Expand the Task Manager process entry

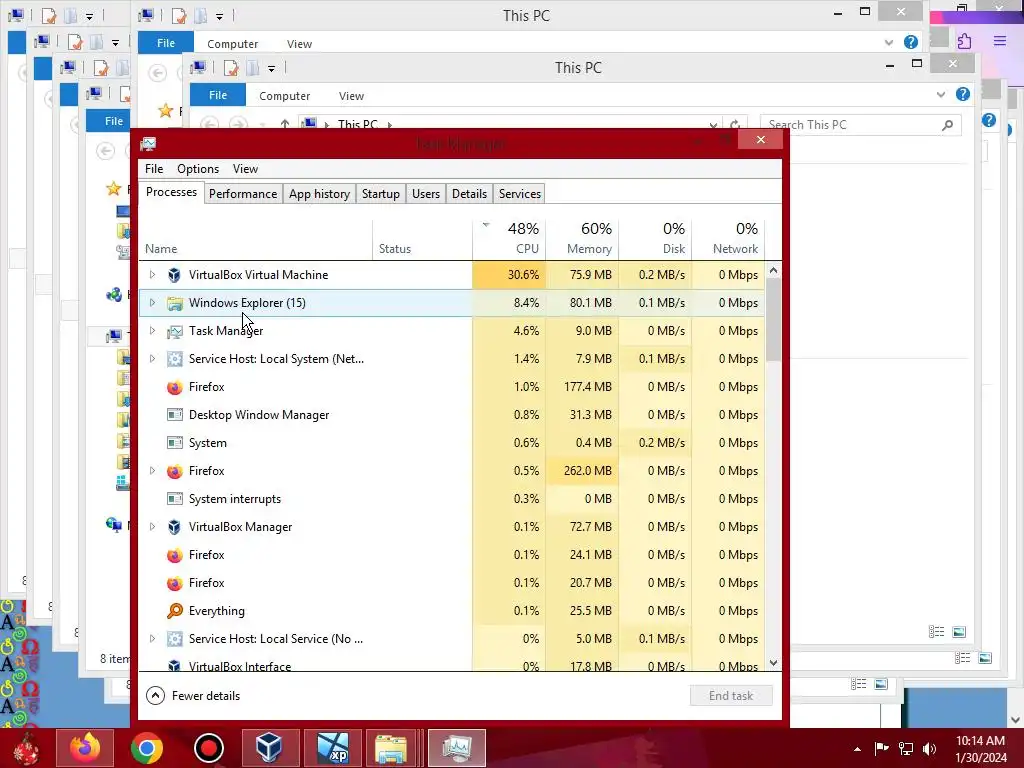(x=152, y=331)
